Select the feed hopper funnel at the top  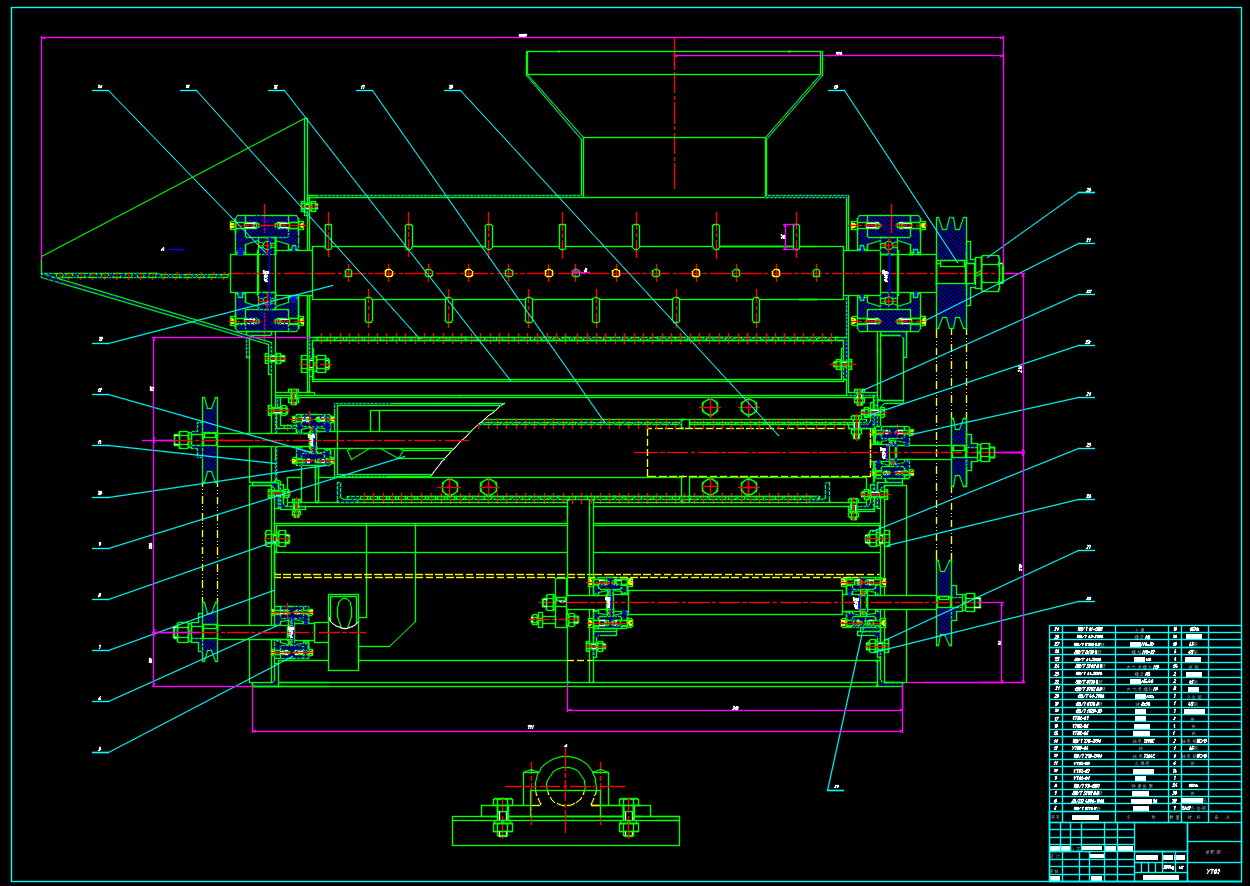point(674,124)
